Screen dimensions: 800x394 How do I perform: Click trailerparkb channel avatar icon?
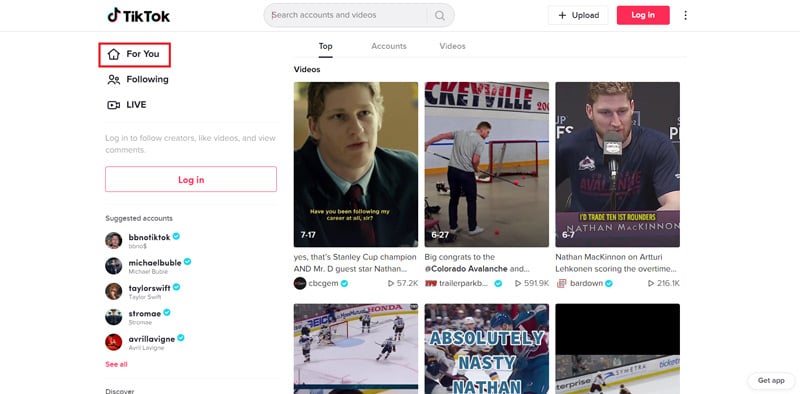431,283
